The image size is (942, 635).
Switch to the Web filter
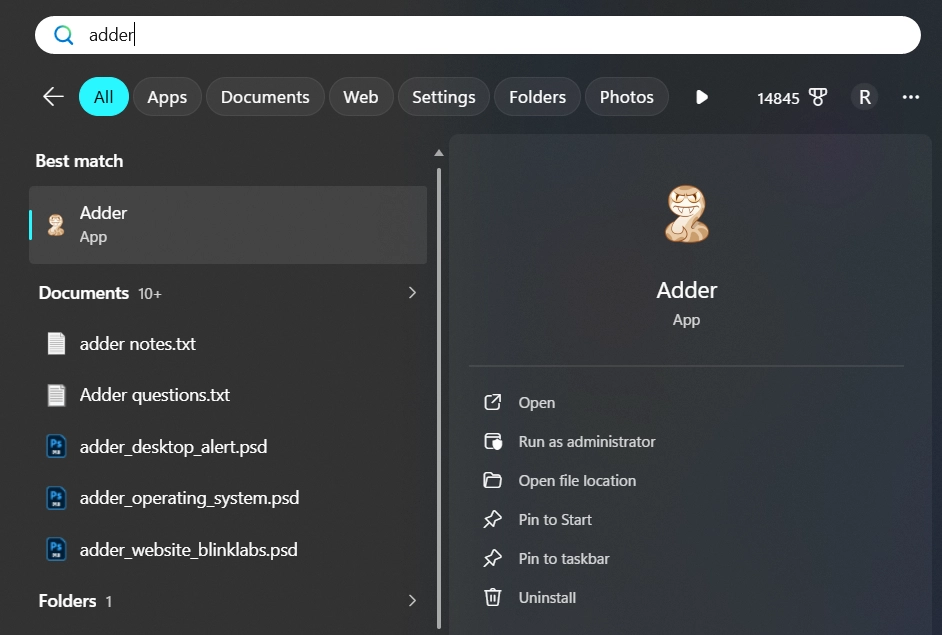[360, 97]
